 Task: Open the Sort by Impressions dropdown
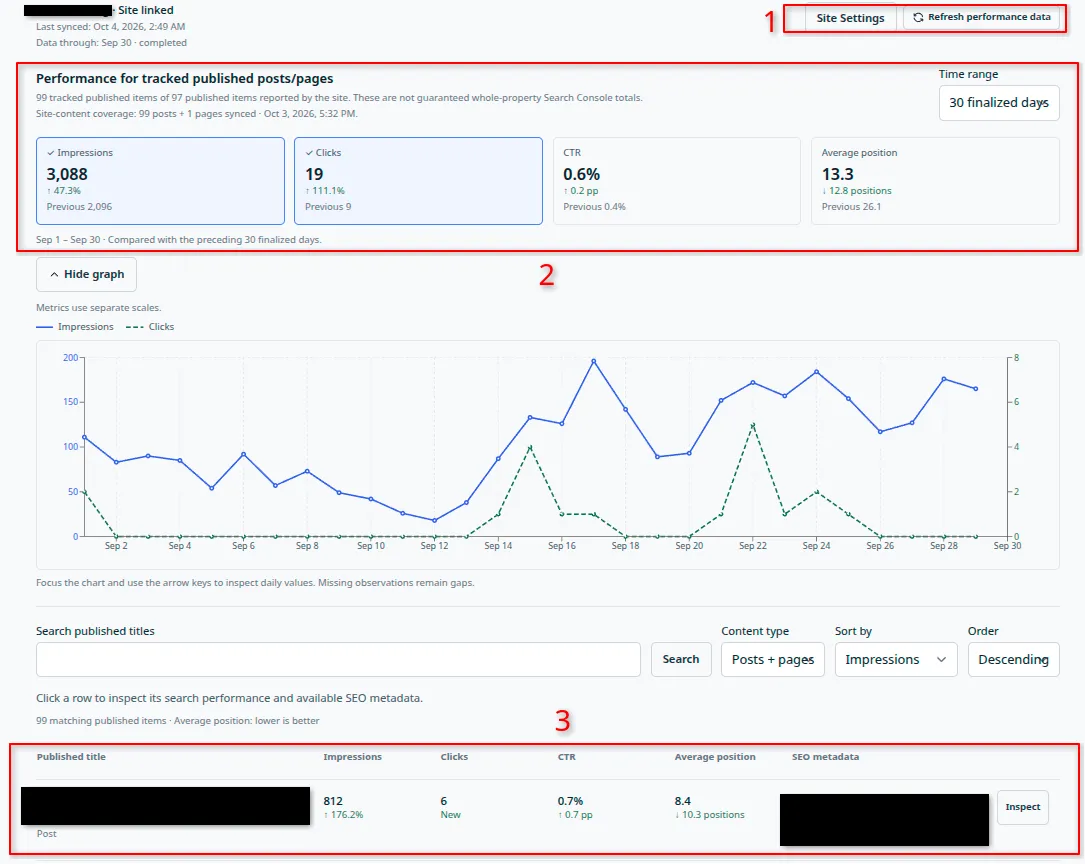[x=896, y=659]
